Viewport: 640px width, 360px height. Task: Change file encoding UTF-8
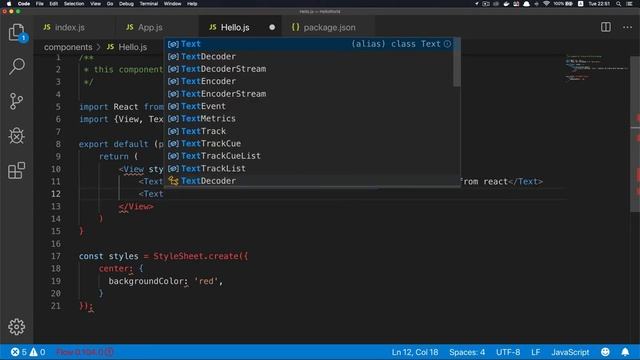click(508, 352)
